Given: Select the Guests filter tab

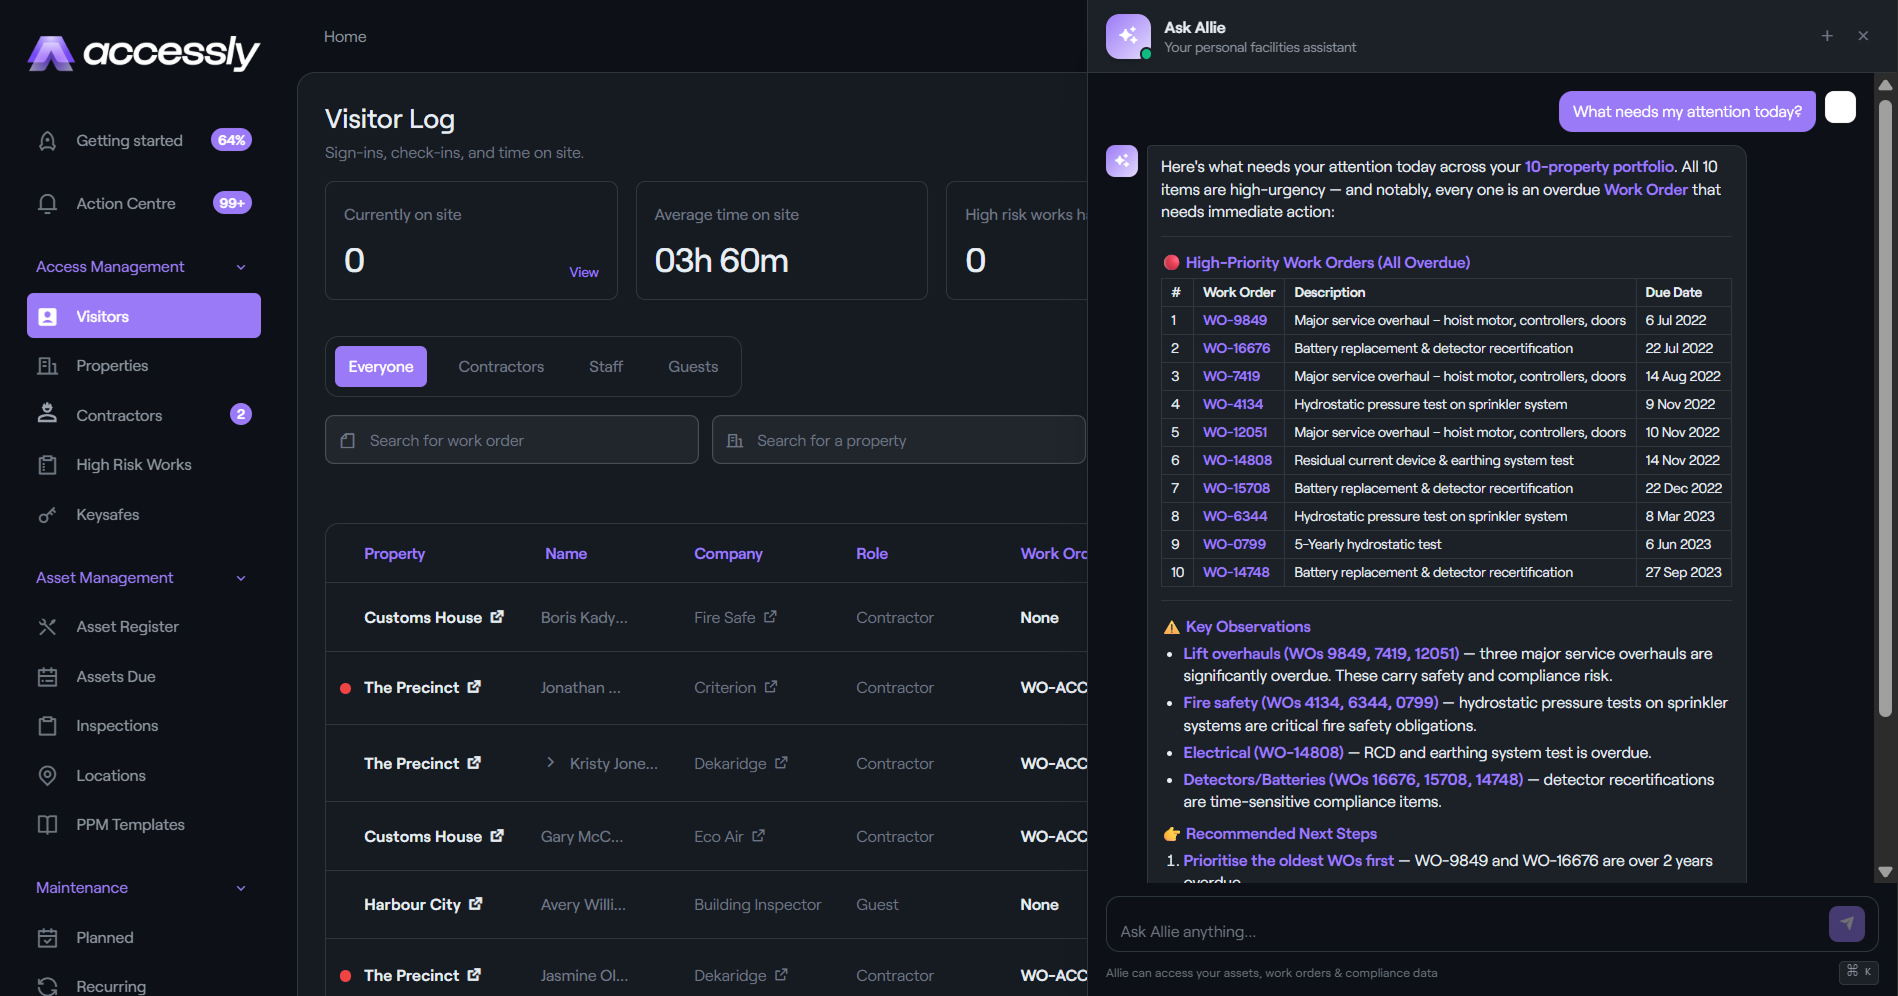Looking at the screenshot, I should 693,367.
